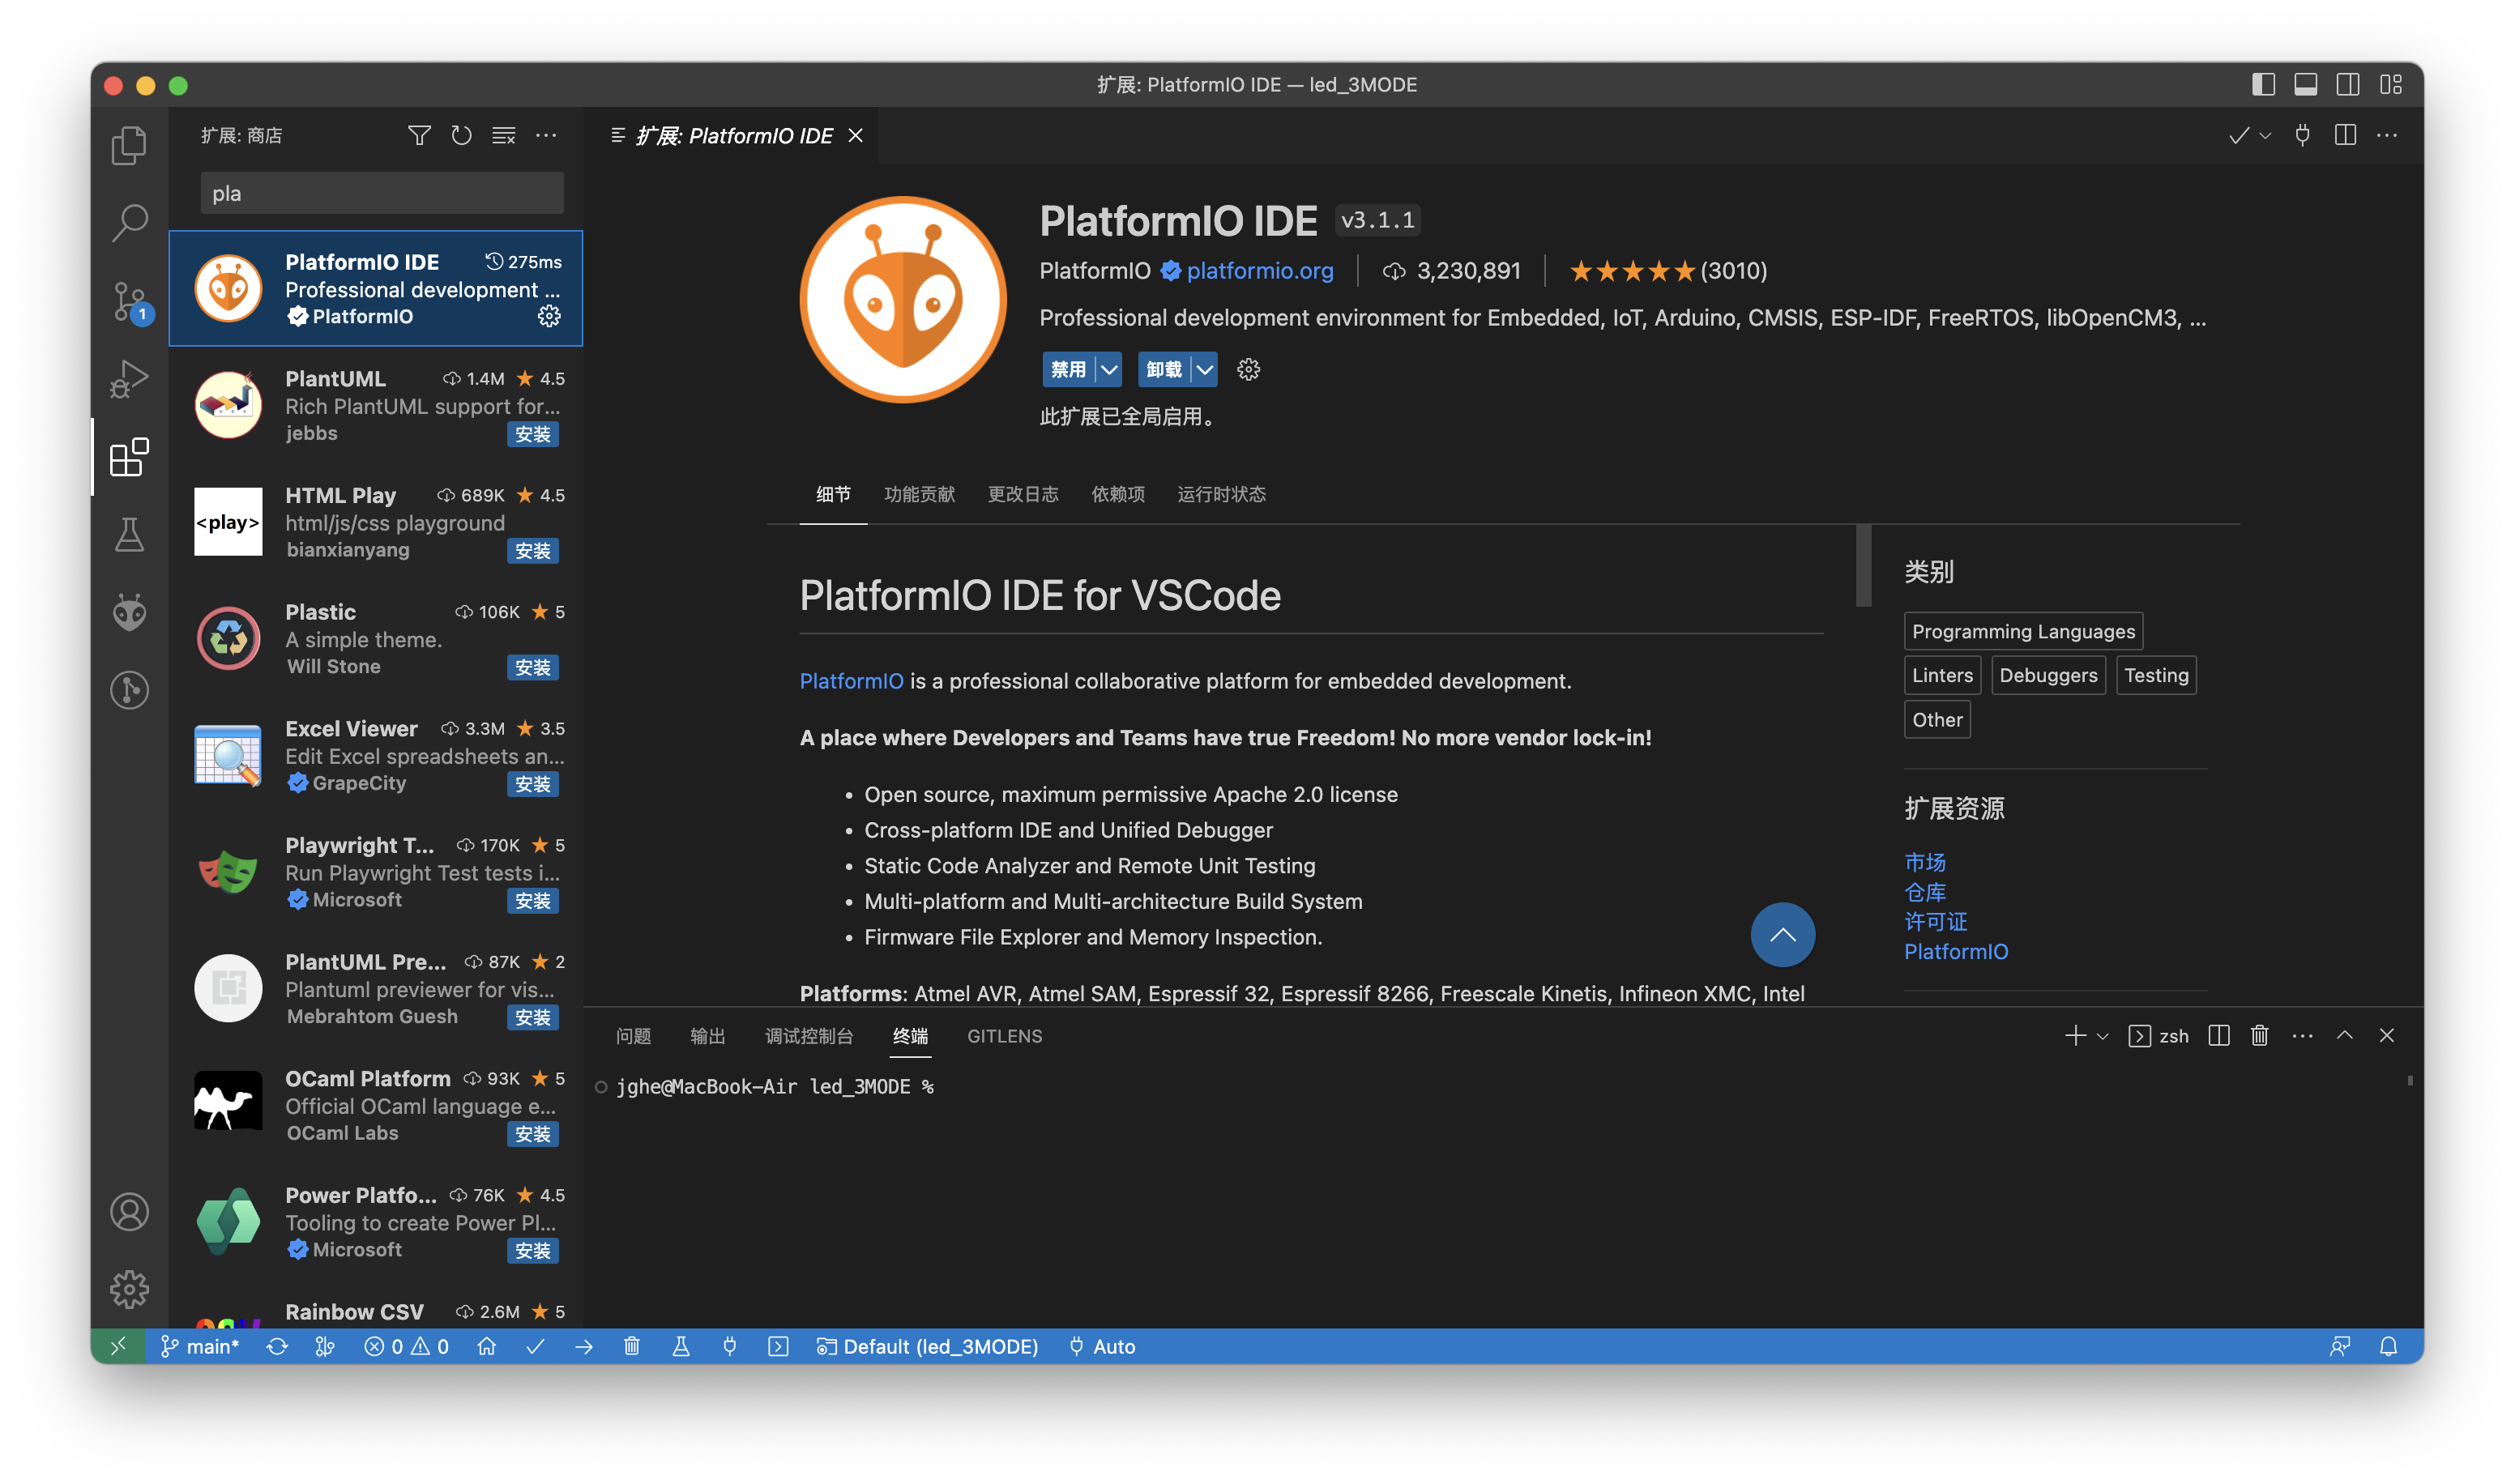The height and width of the screenshot is (1484, 2515).
Task: Install the PlantUML extension
Action: 532,434
